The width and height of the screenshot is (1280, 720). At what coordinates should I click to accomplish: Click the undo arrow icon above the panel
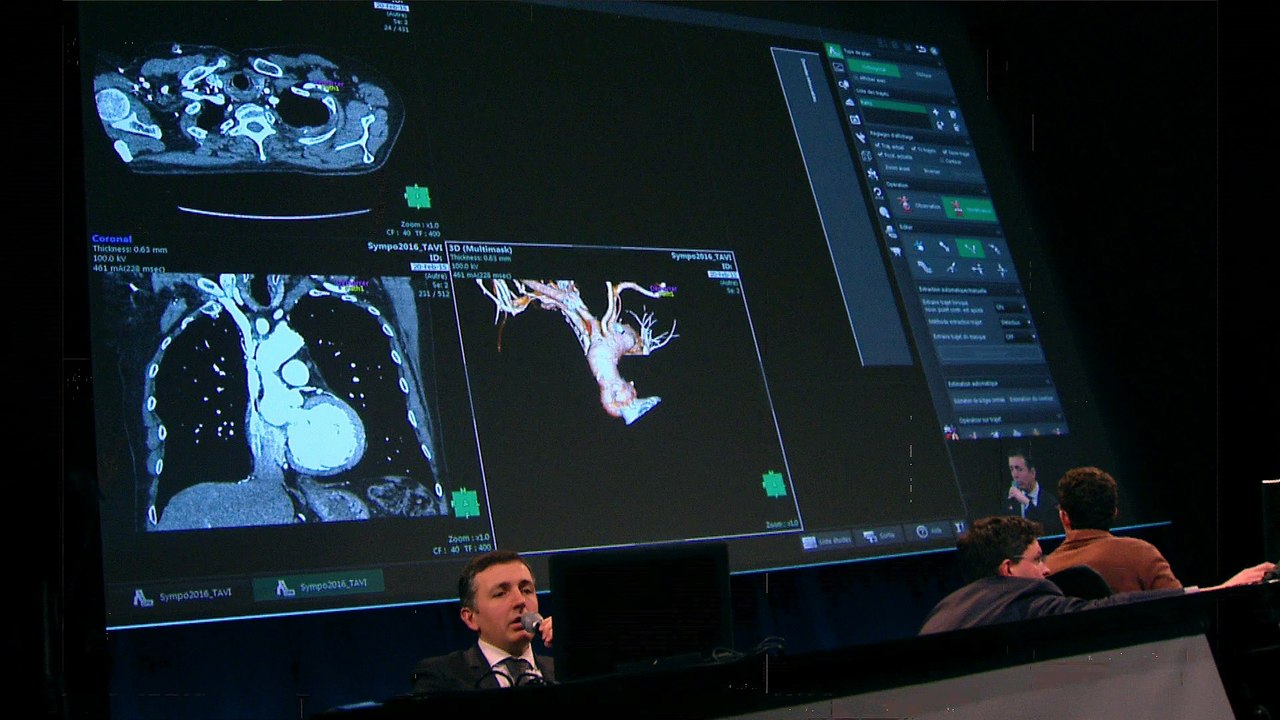[x=921, y=49]
